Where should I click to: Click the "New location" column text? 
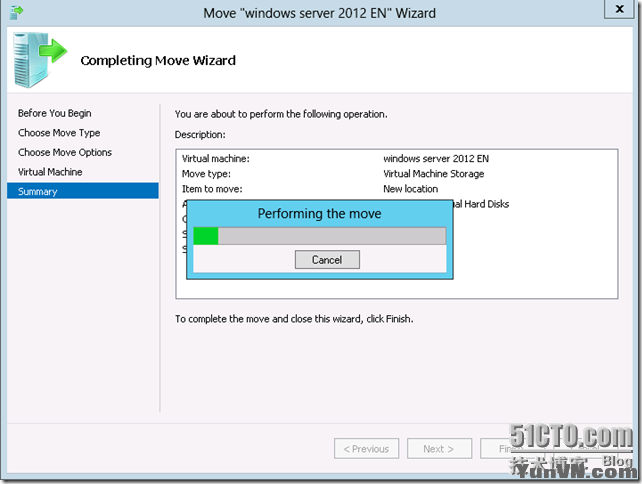coord(411,189)
